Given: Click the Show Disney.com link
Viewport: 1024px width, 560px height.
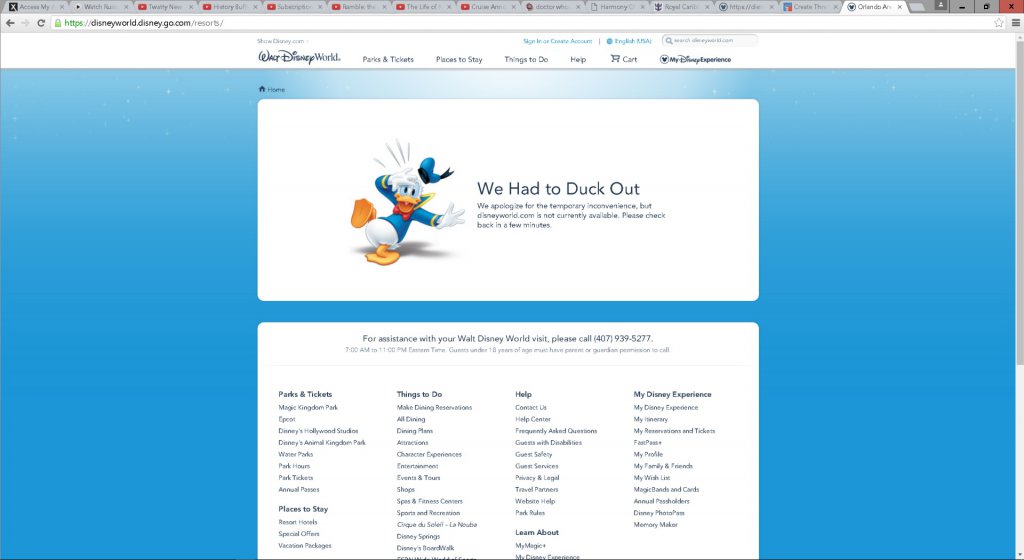Looking at the screenshot, I should (x=281, y=41).
